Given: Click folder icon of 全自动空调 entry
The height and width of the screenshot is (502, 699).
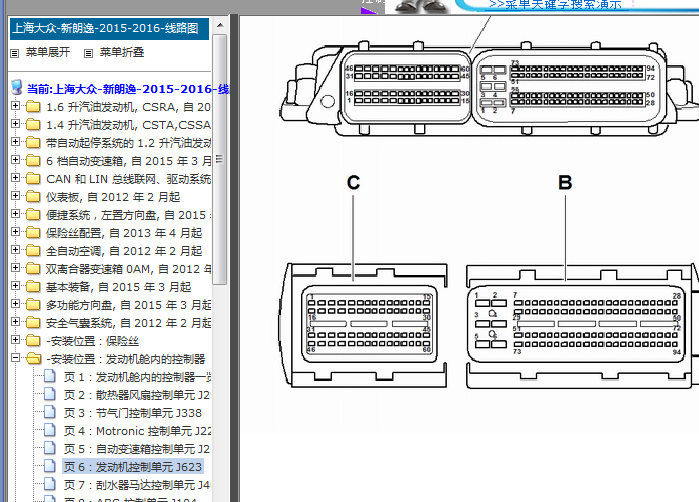Looking at the screenshot, I should (33, 251).
